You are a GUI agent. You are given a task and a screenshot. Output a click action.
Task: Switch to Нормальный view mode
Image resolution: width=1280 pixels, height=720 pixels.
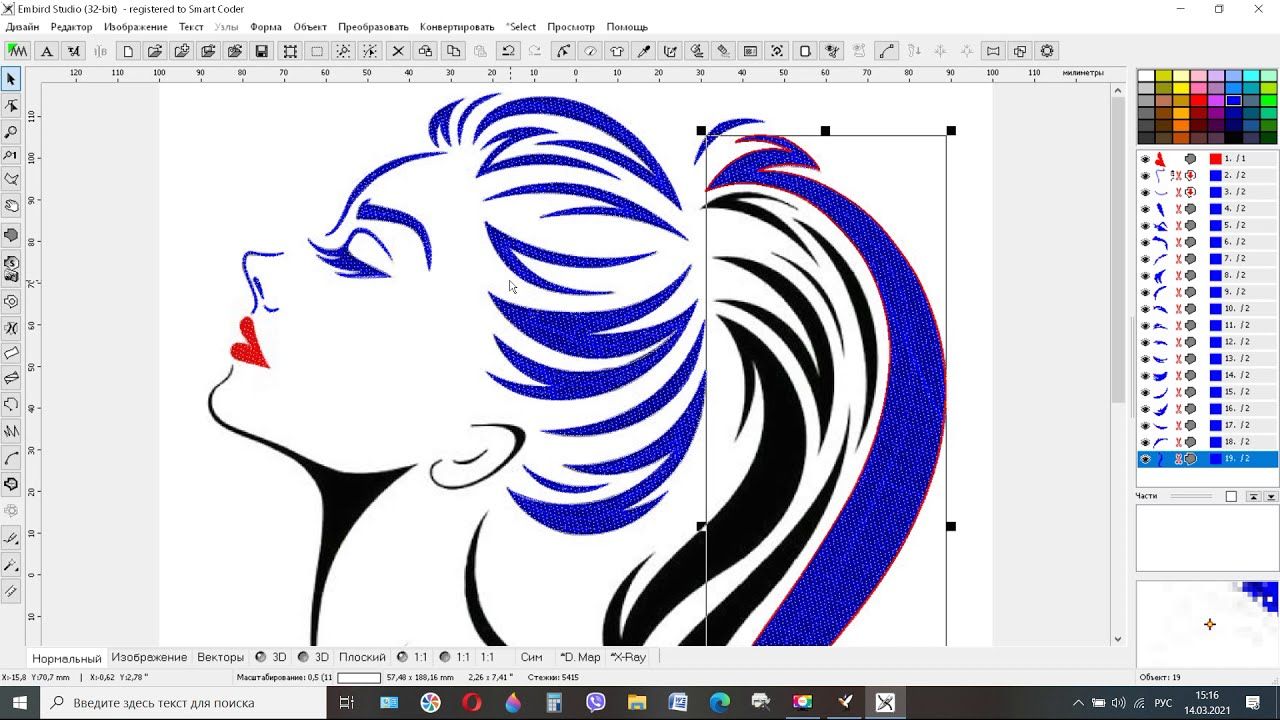[67, 658]
